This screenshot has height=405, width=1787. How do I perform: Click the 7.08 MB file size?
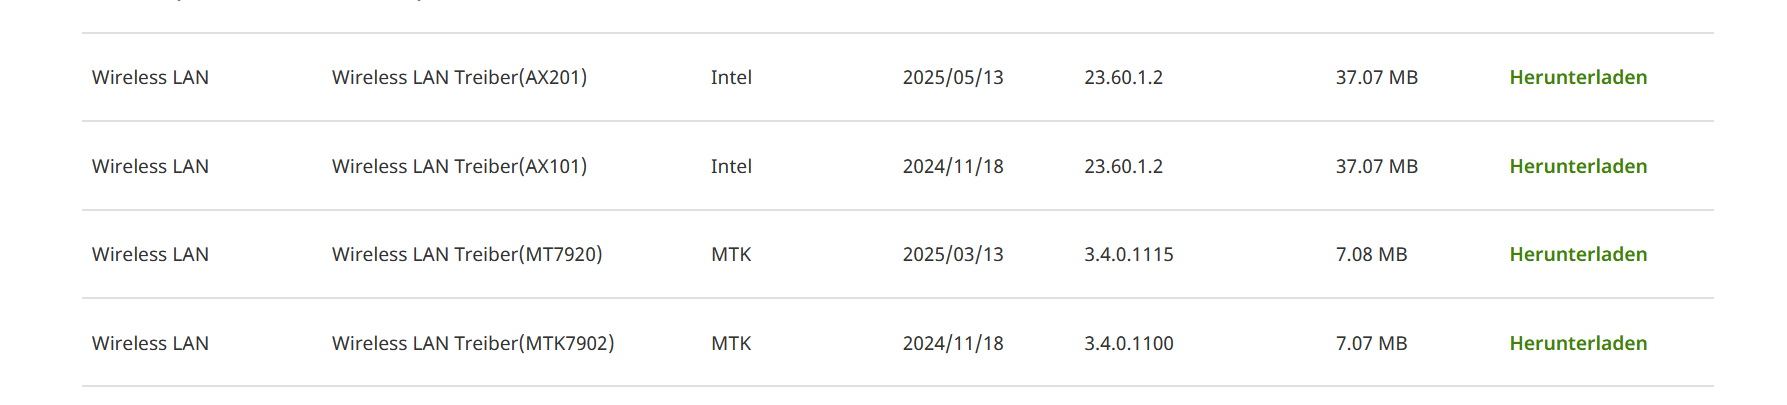click(1371, 254)
